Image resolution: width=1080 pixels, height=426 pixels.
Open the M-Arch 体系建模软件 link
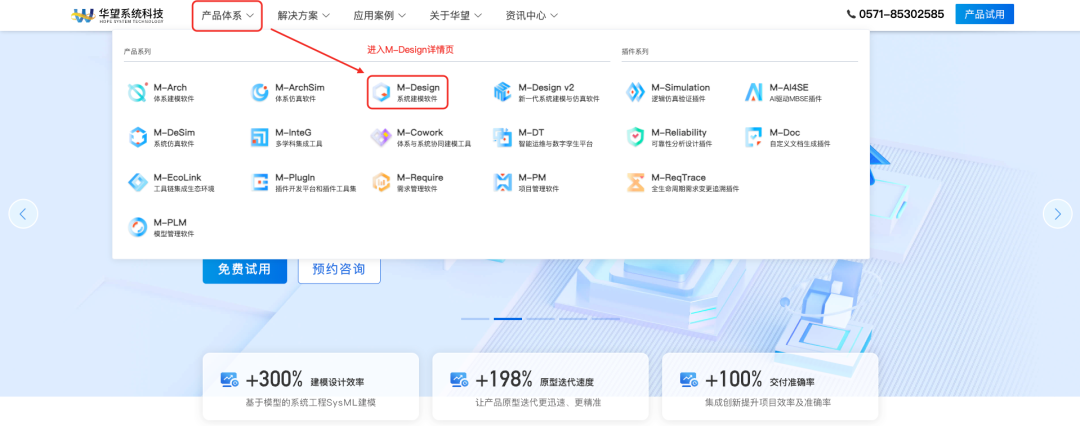click(160, 92)
